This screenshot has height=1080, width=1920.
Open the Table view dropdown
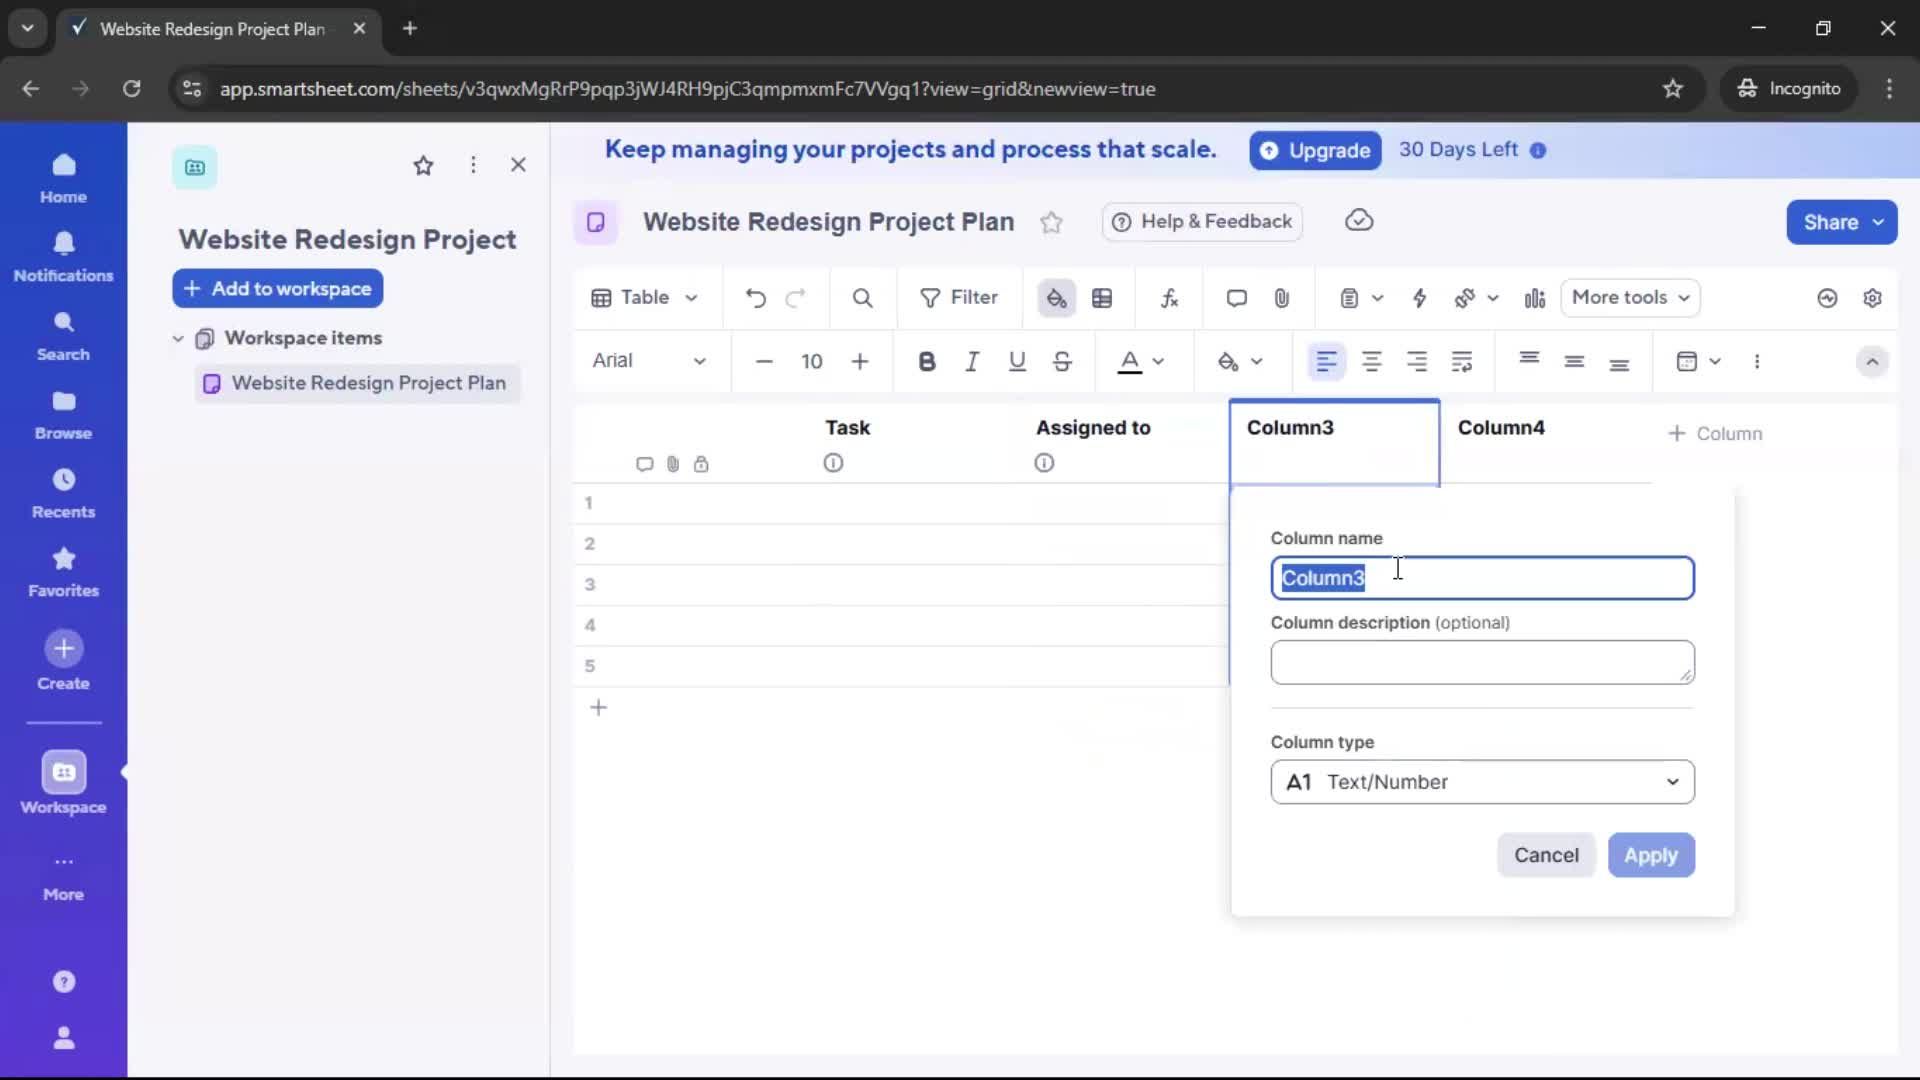coord(644,298)
